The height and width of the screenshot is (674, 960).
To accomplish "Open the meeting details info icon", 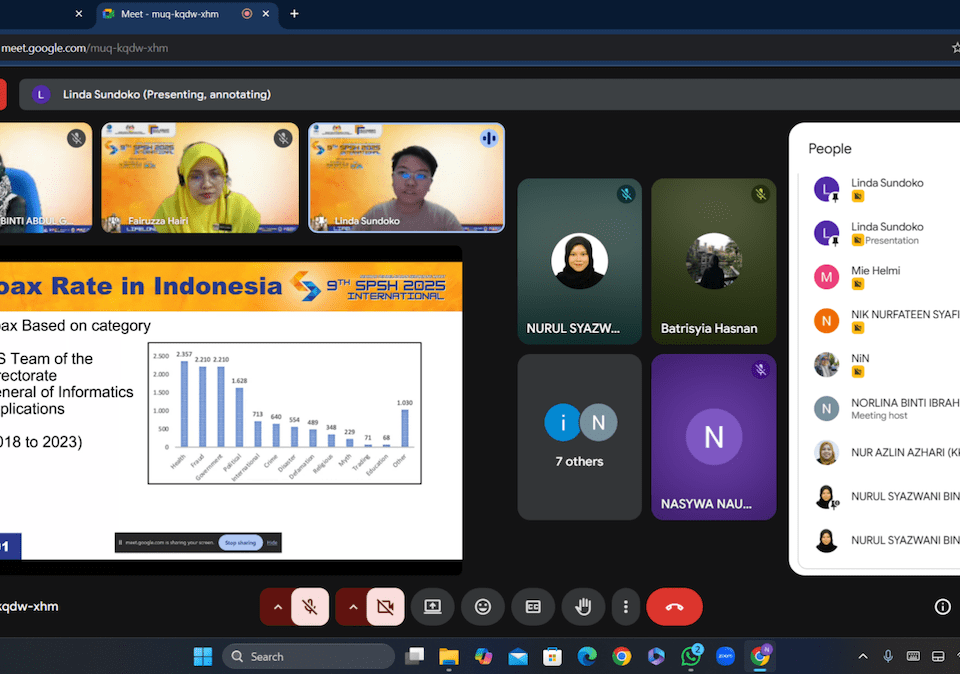I will point(942,606).
